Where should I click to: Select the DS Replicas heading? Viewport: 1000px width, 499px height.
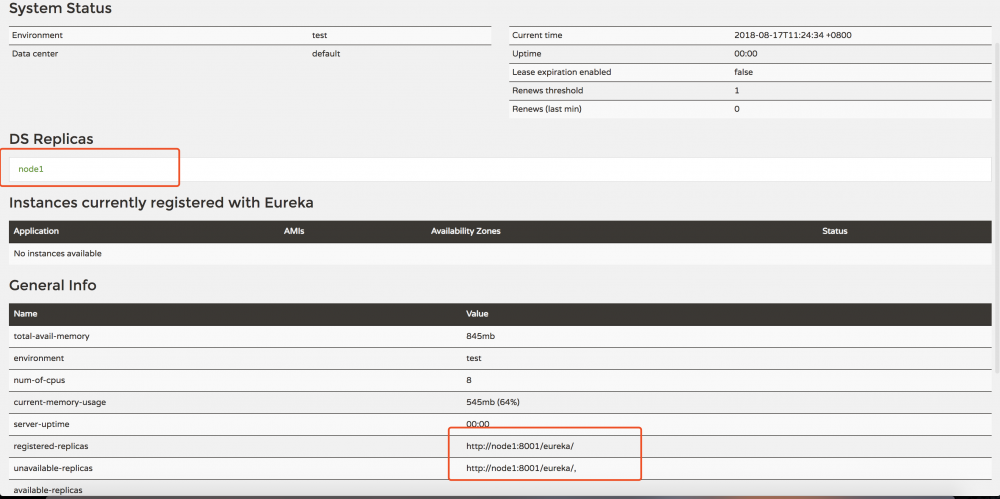(x=51, y=139)
